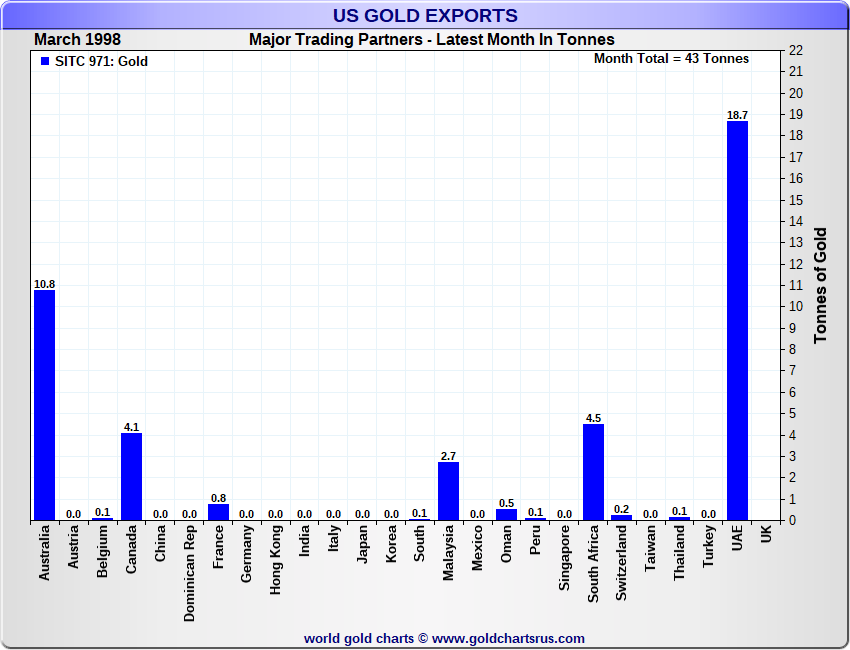Click the '0.8' value above France
This screenshot has height=650, width=850.
(218, 498)
